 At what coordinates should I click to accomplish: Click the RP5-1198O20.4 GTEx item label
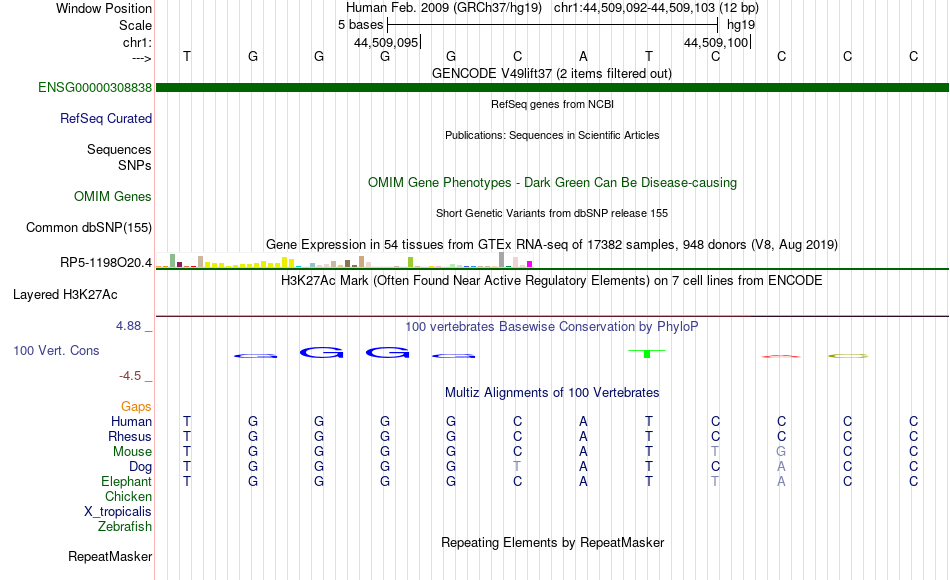point(105,262)
